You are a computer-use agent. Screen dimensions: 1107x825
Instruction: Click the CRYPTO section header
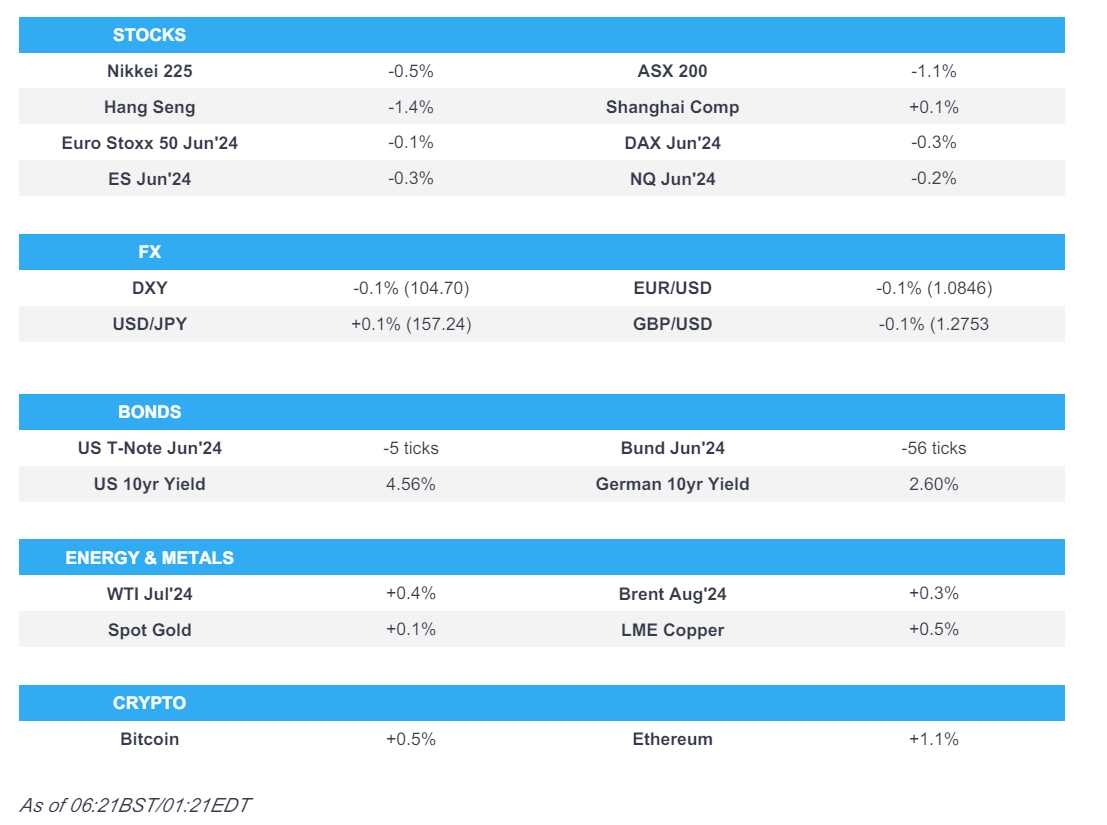click(149, 703)
